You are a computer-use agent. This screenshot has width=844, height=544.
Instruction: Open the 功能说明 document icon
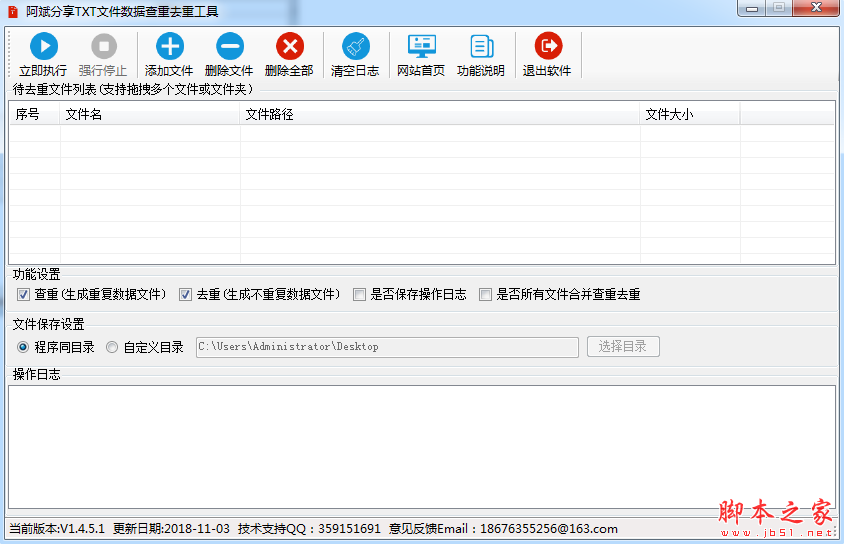pos(482,46)
